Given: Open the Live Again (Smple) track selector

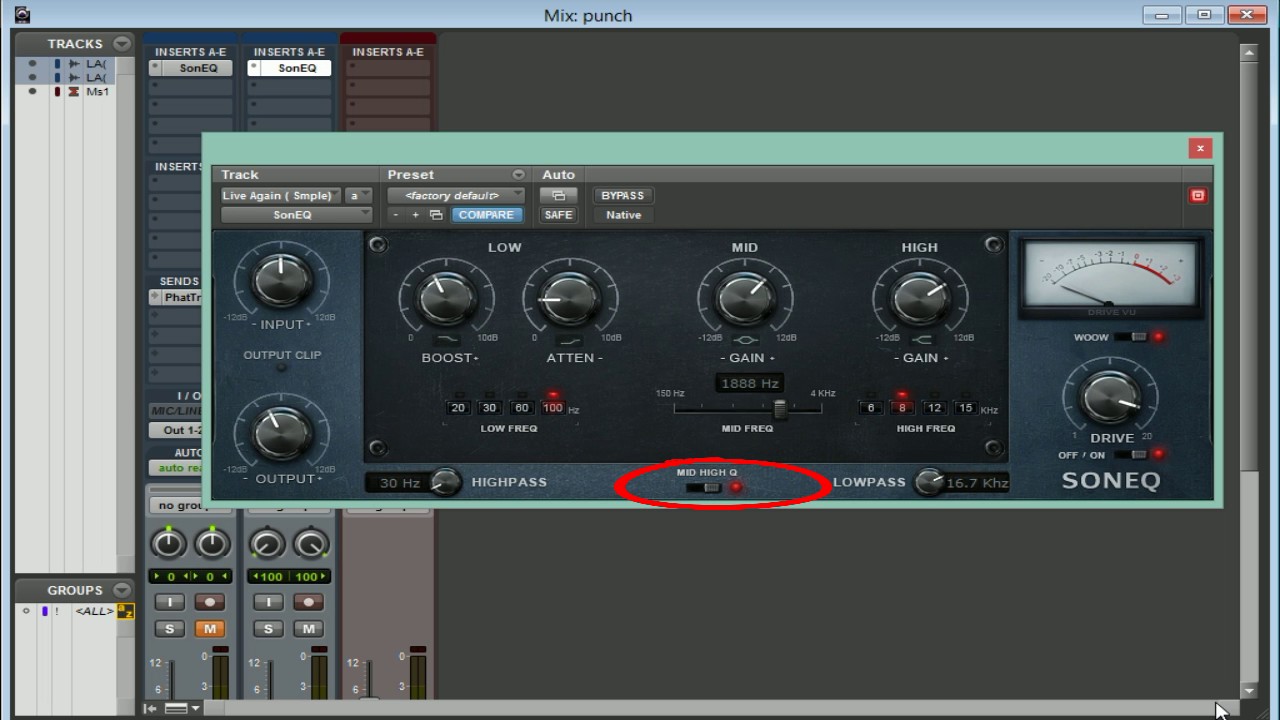Looking at the screenshot, I should click(x=281, y=196).
